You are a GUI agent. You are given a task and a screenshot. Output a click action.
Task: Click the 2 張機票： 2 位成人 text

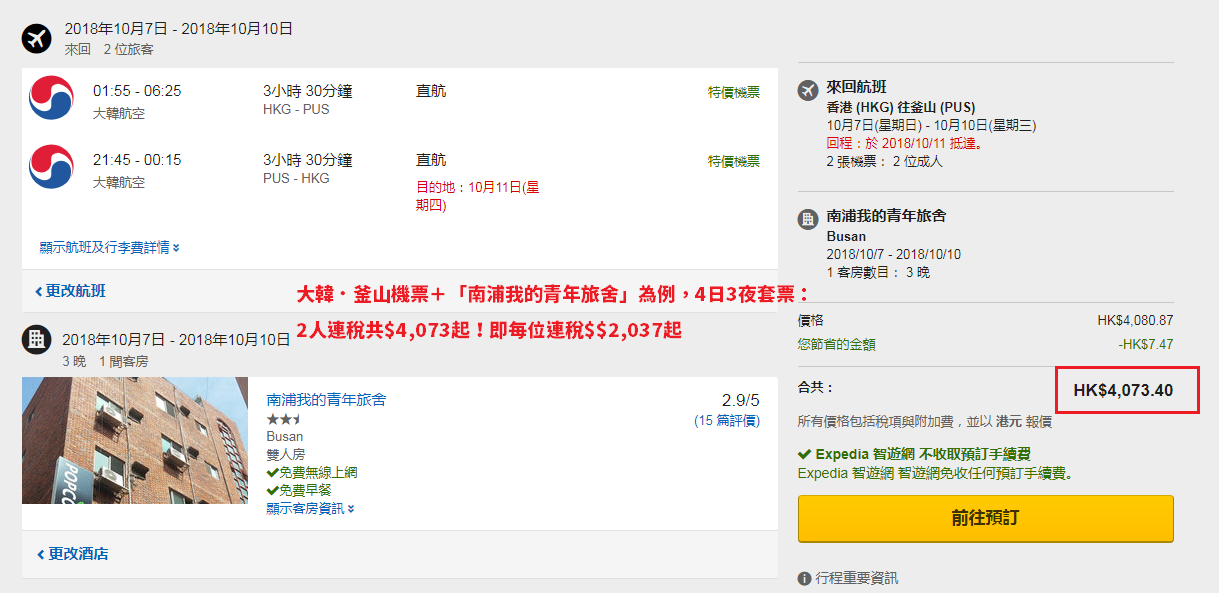click(885, 161)
